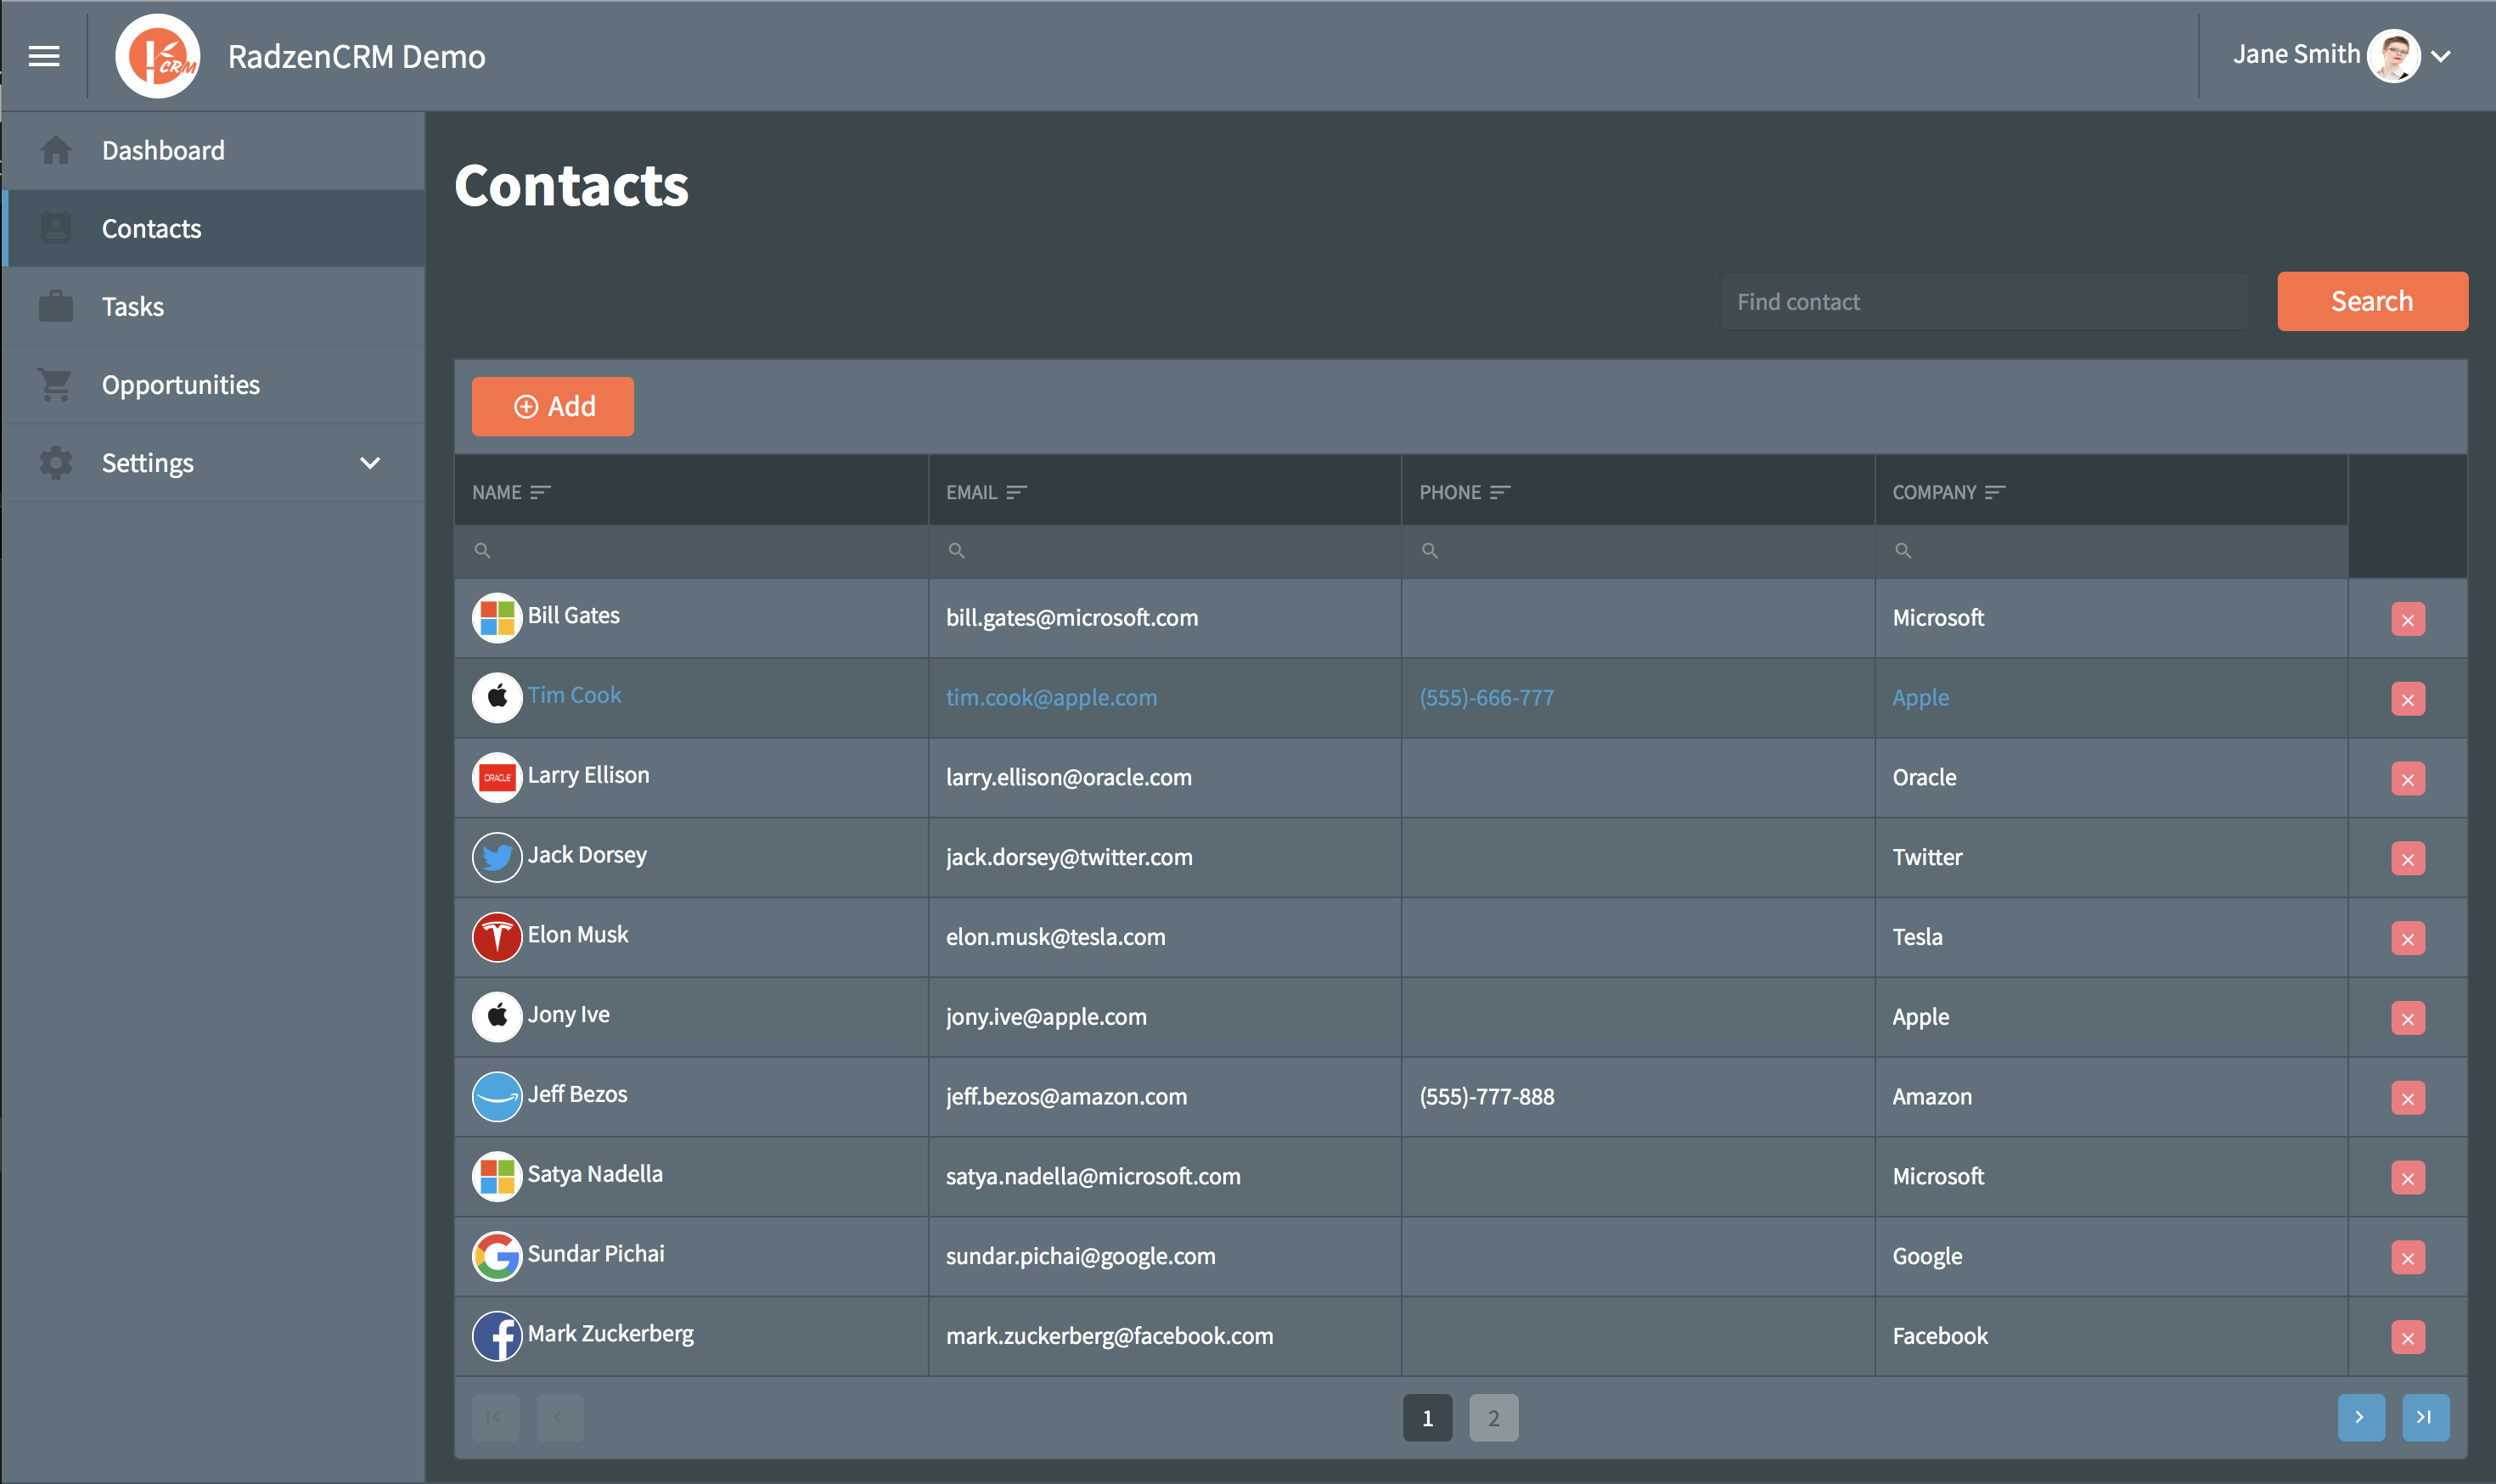Delete the Jack Dorsey contact row
Viewport: 2496px width, 1484px height.
click(2408, 858)
